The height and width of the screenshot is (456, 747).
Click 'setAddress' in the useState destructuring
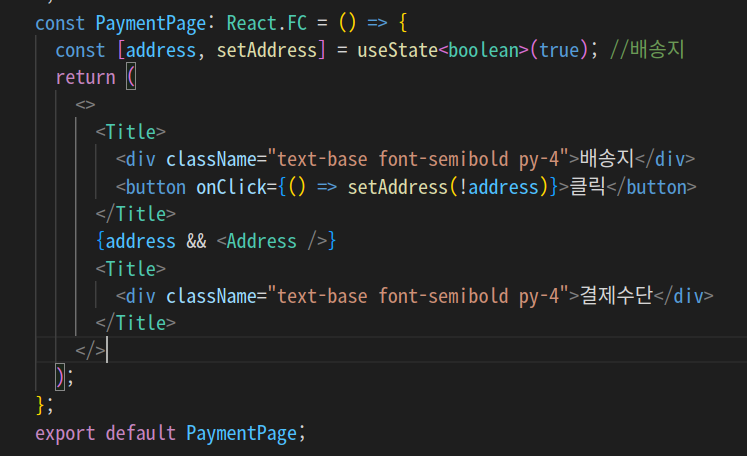point(267,51)
